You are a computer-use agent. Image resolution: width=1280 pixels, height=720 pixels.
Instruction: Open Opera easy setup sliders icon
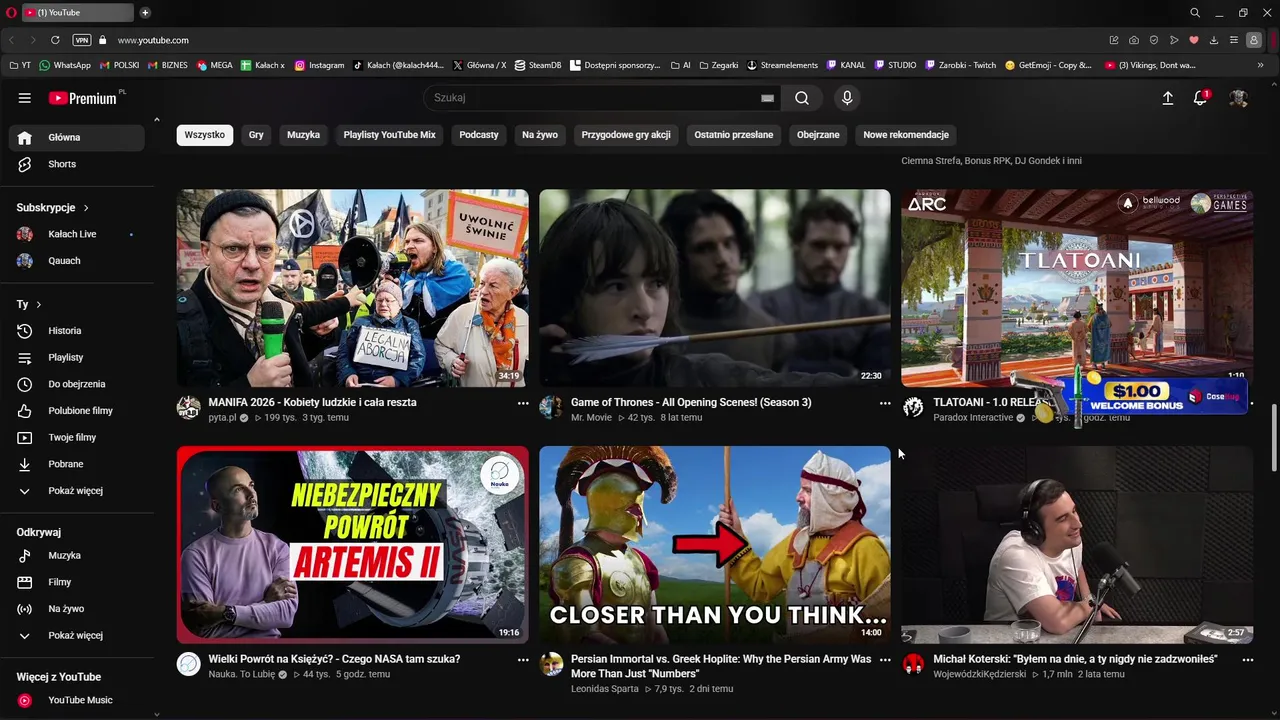[1233, 40]
